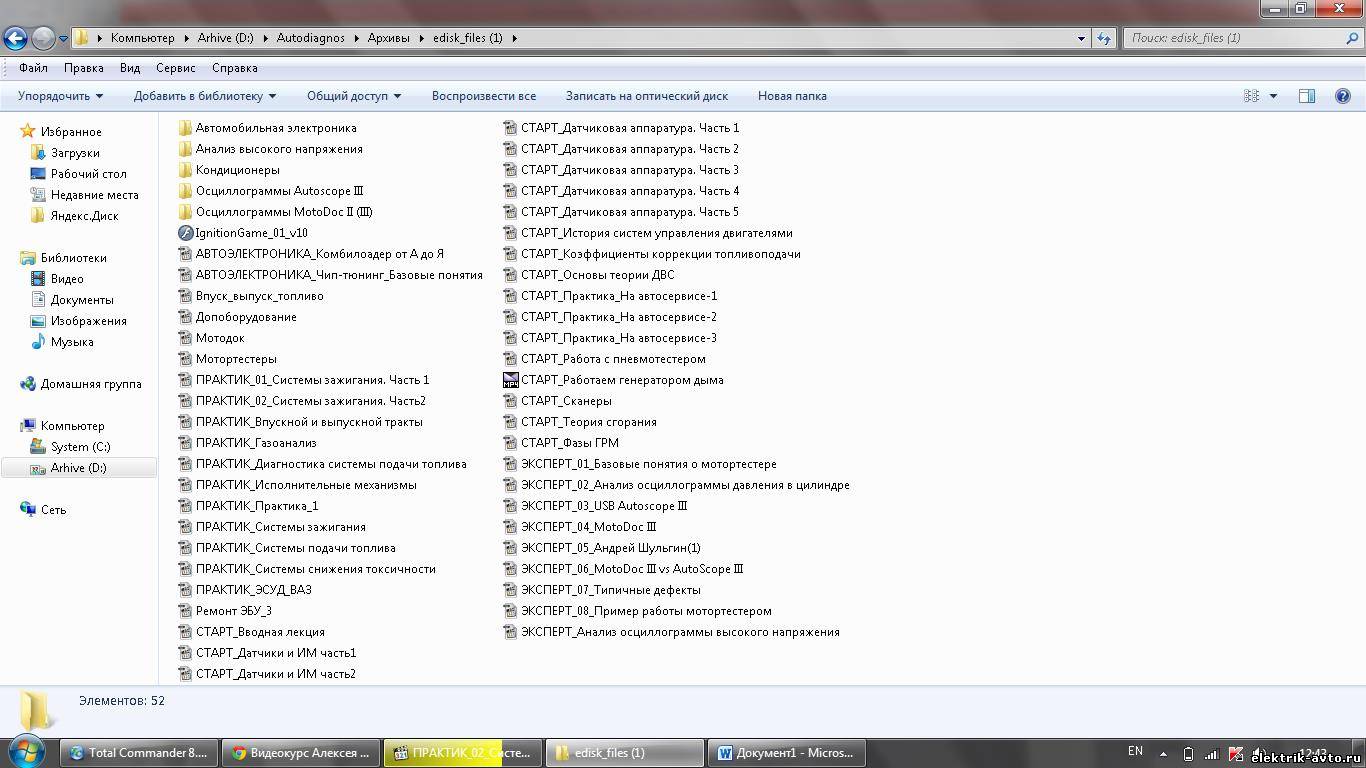Expand arrow after Компьютер in address bar
Image resolution: width=1366 pixels, height=768 pixels.
click(x=185, y=38)
